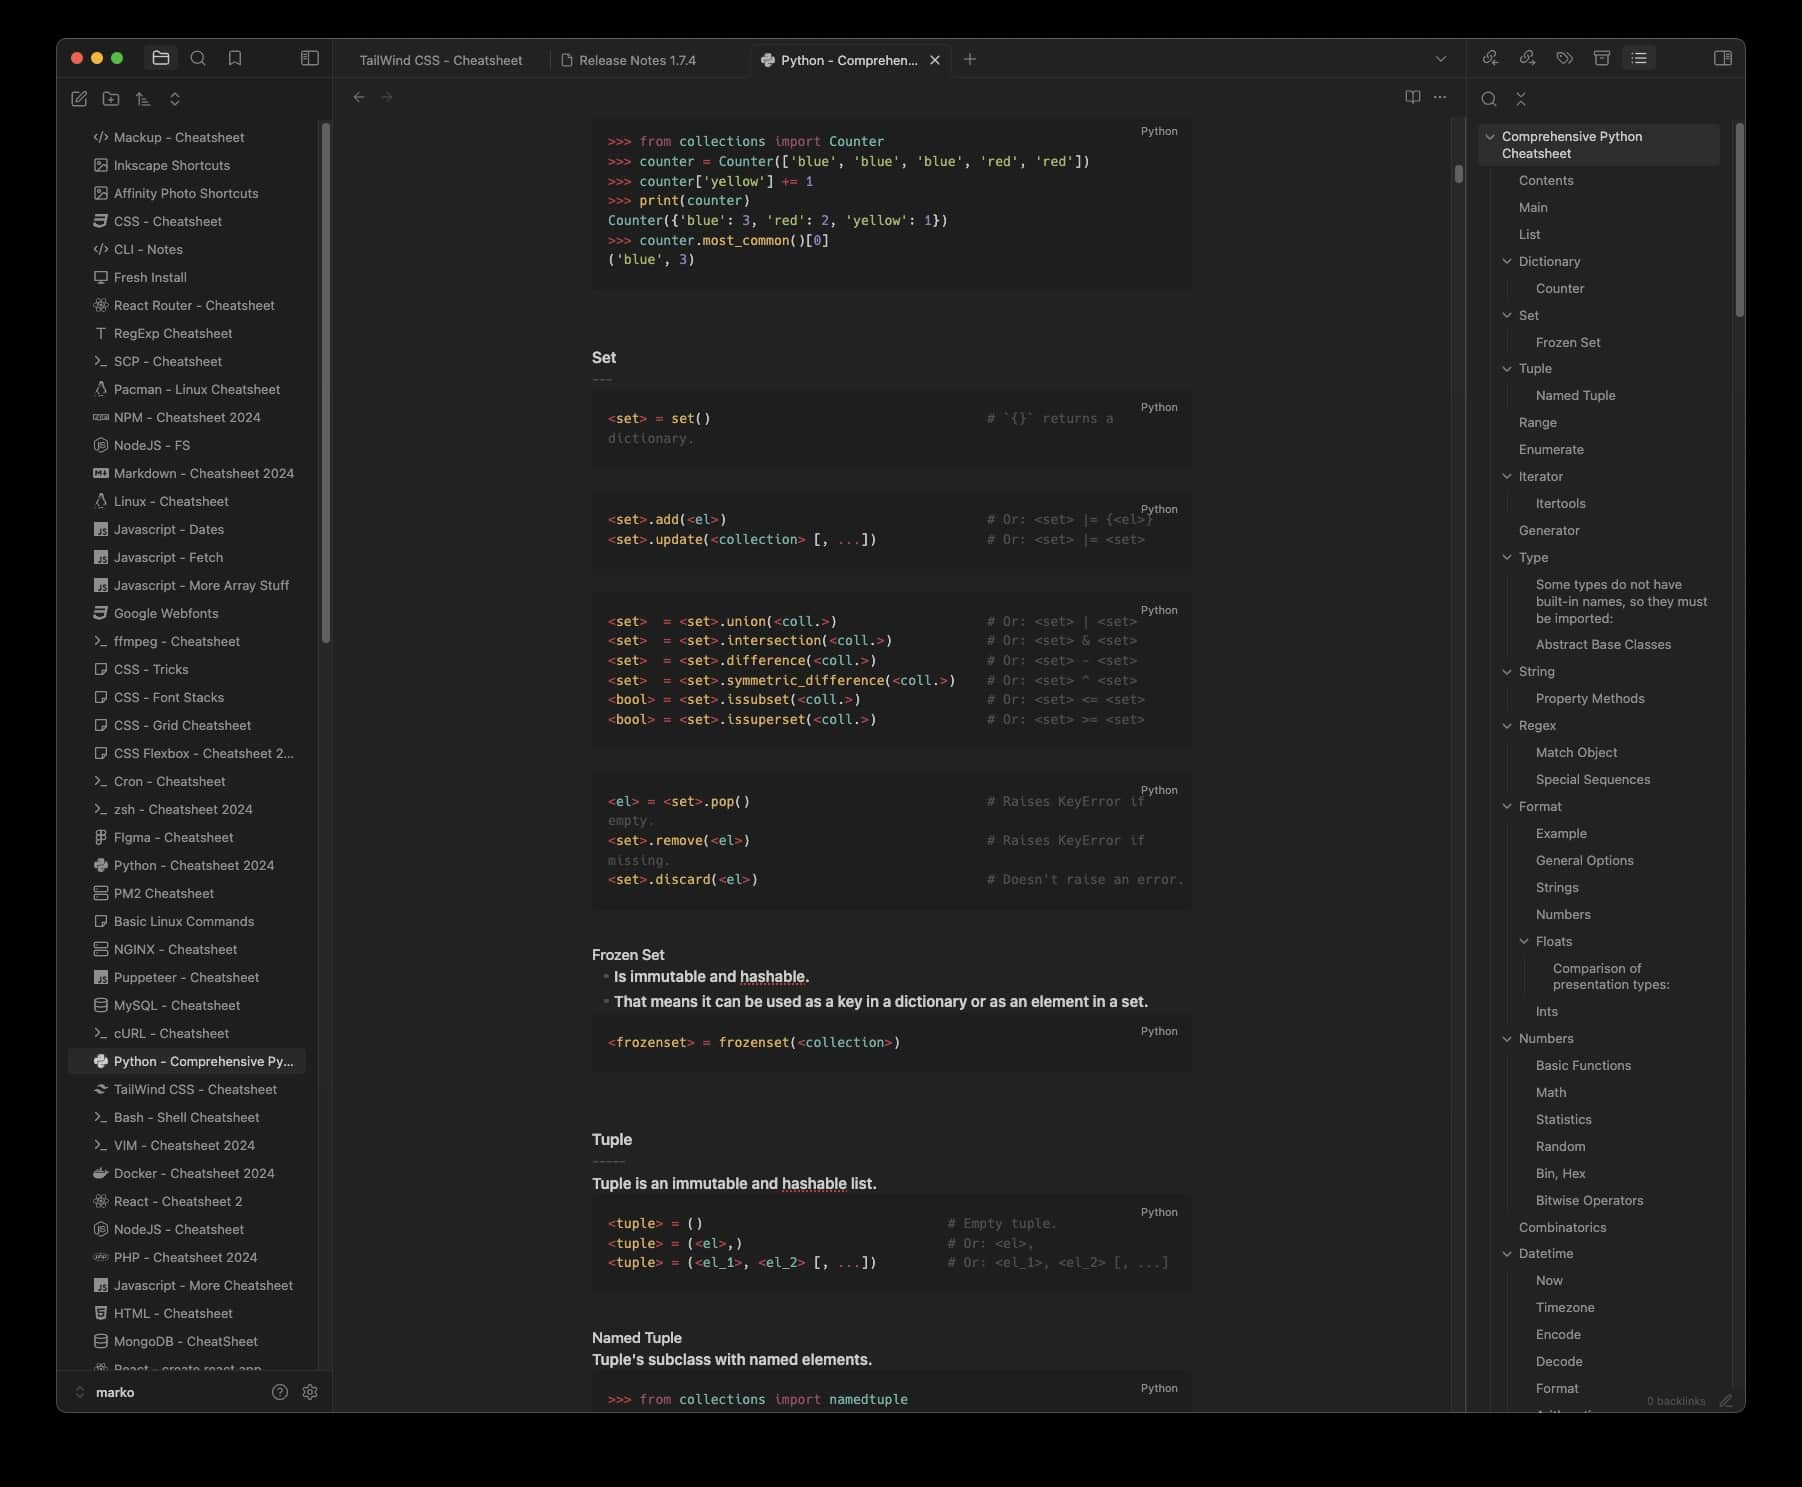1802x1487 pixels.
Task: Open the file explorer folder icon
Action: coord(160,58)
